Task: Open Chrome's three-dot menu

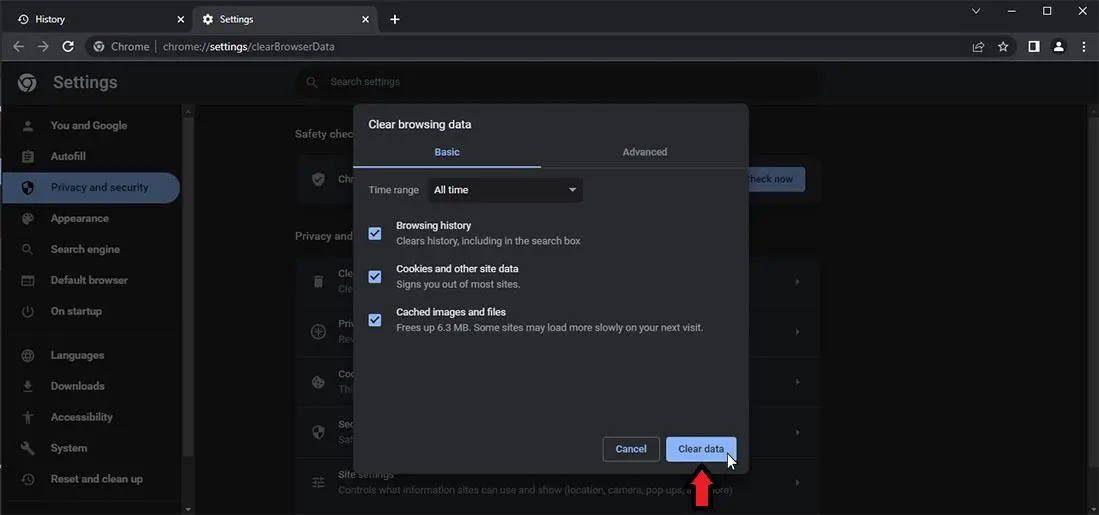Action: click(1083, 46)
